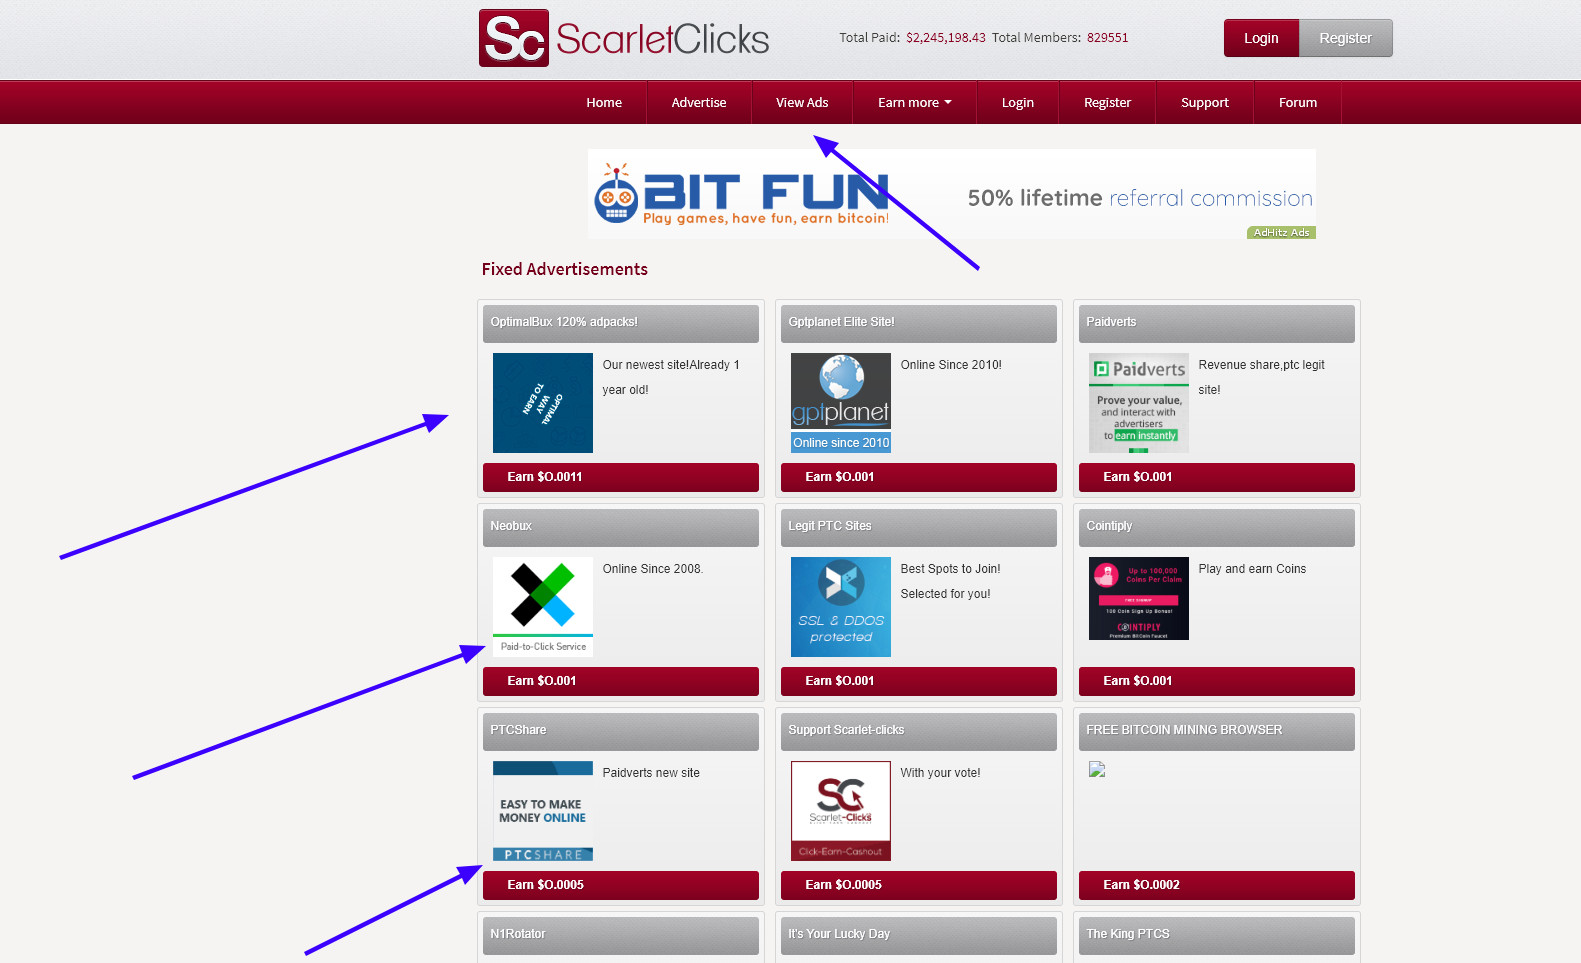This screenshot has height=963, width=1581.
Task: Click the gptplanet globe image
Action: click(840, 402)
